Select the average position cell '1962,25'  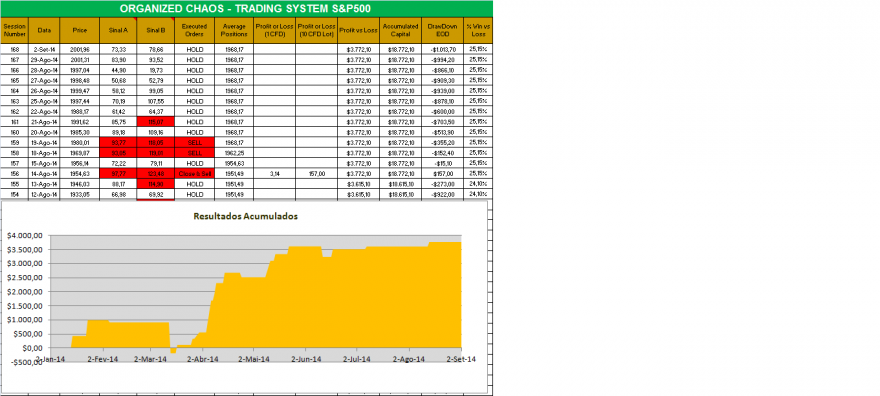(234, 153)
